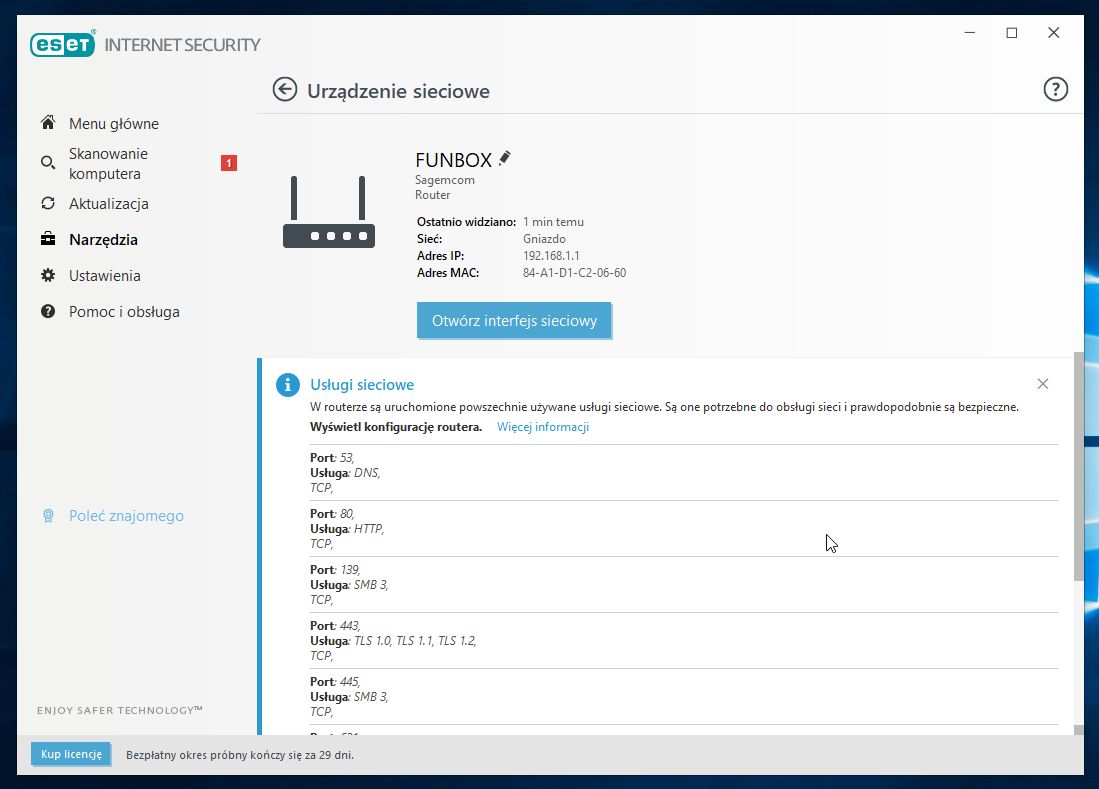The image size is (1099, 789).
Task: Click network name Gniazdo
Action: (544, 239)
